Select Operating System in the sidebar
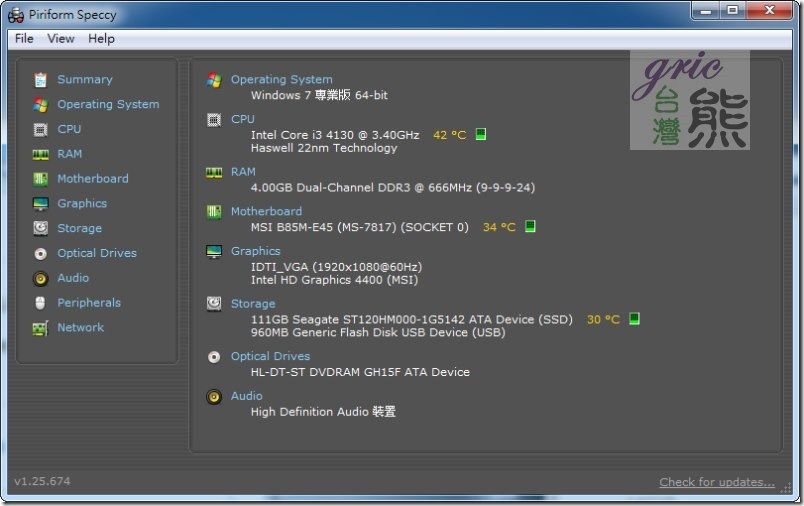This screenshot has height=506, width=804. (x=108, y=104)
